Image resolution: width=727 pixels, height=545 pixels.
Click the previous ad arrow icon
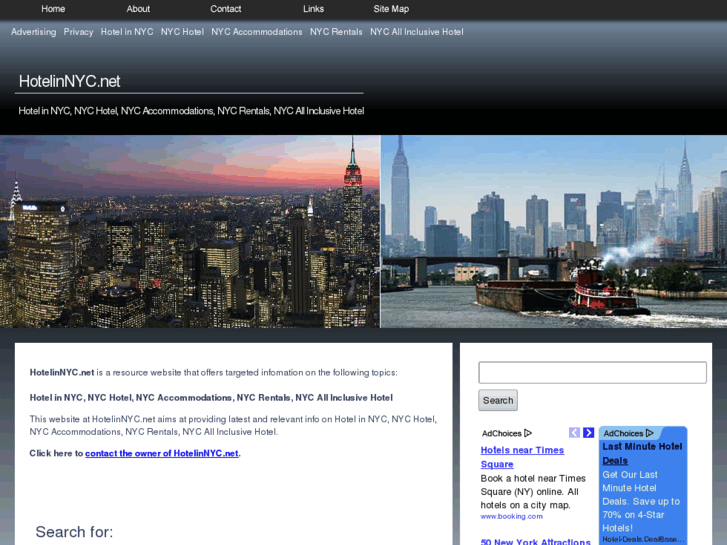(x=574, y=433)
